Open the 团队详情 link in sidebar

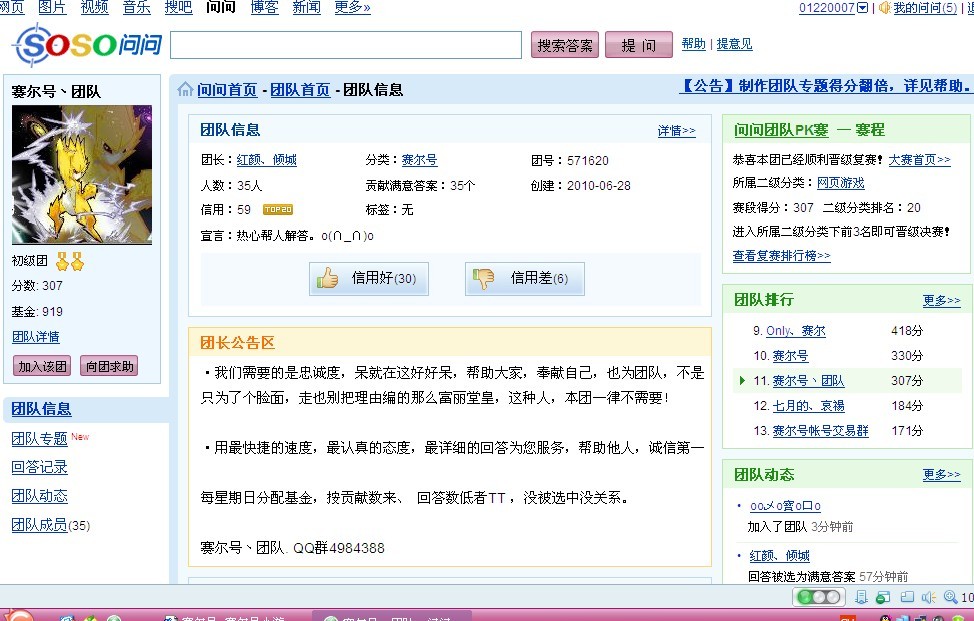click(36, 337)
